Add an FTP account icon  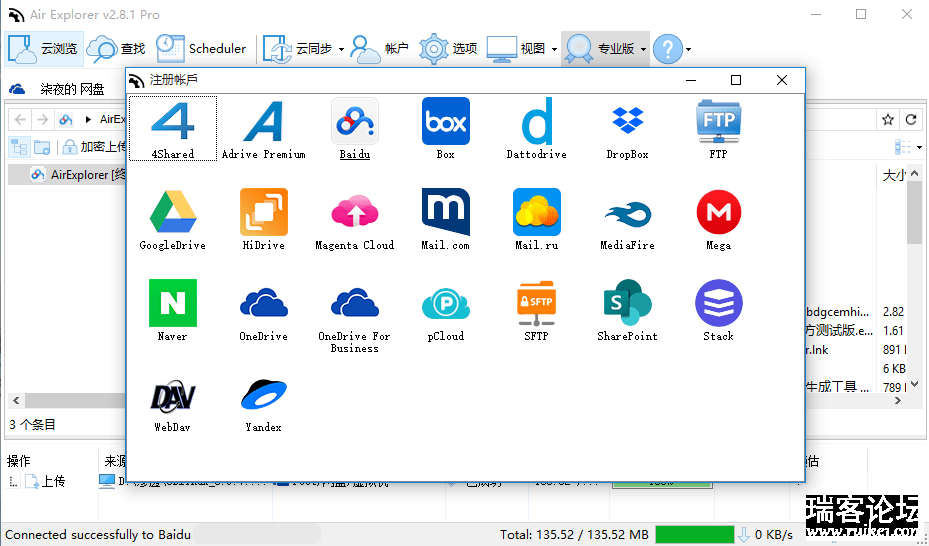coord(718,122)
